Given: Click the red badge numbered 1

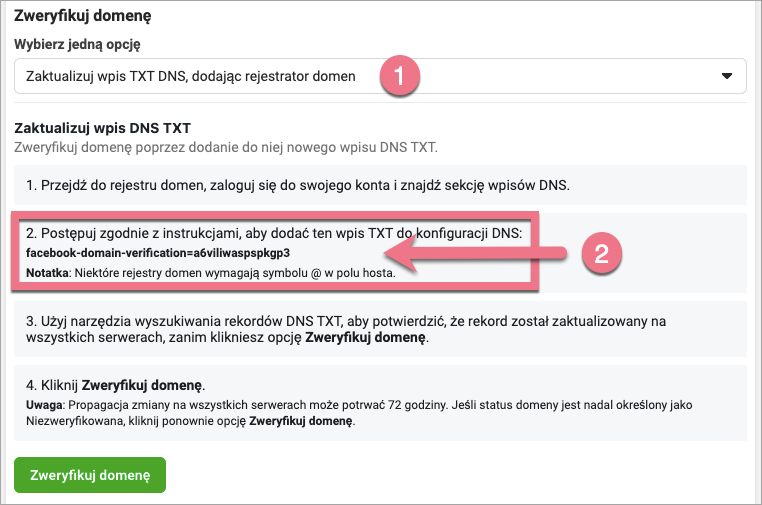Looking at the screenshot, I should [401, 76].
